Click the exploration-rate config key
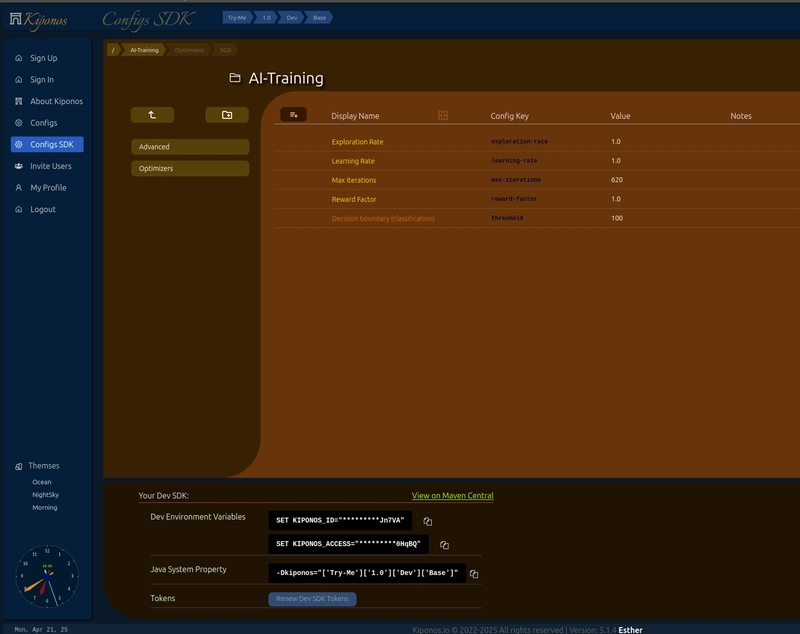 [x=519, y=141]
